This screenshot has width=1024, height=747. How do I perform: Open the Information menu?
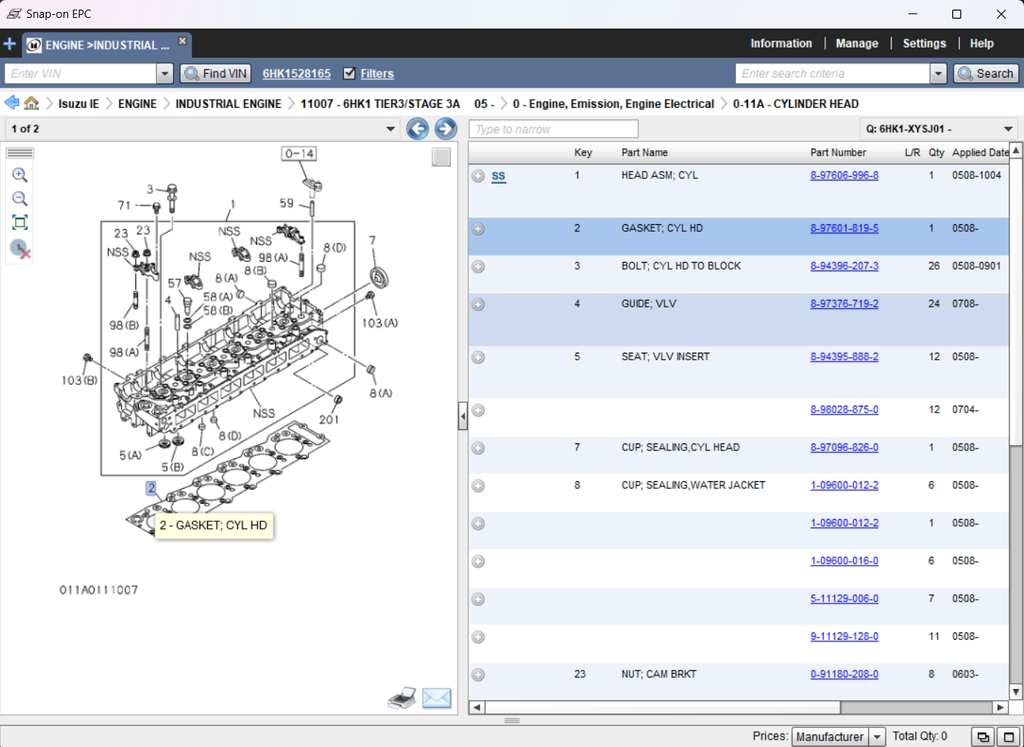[781, 44]
